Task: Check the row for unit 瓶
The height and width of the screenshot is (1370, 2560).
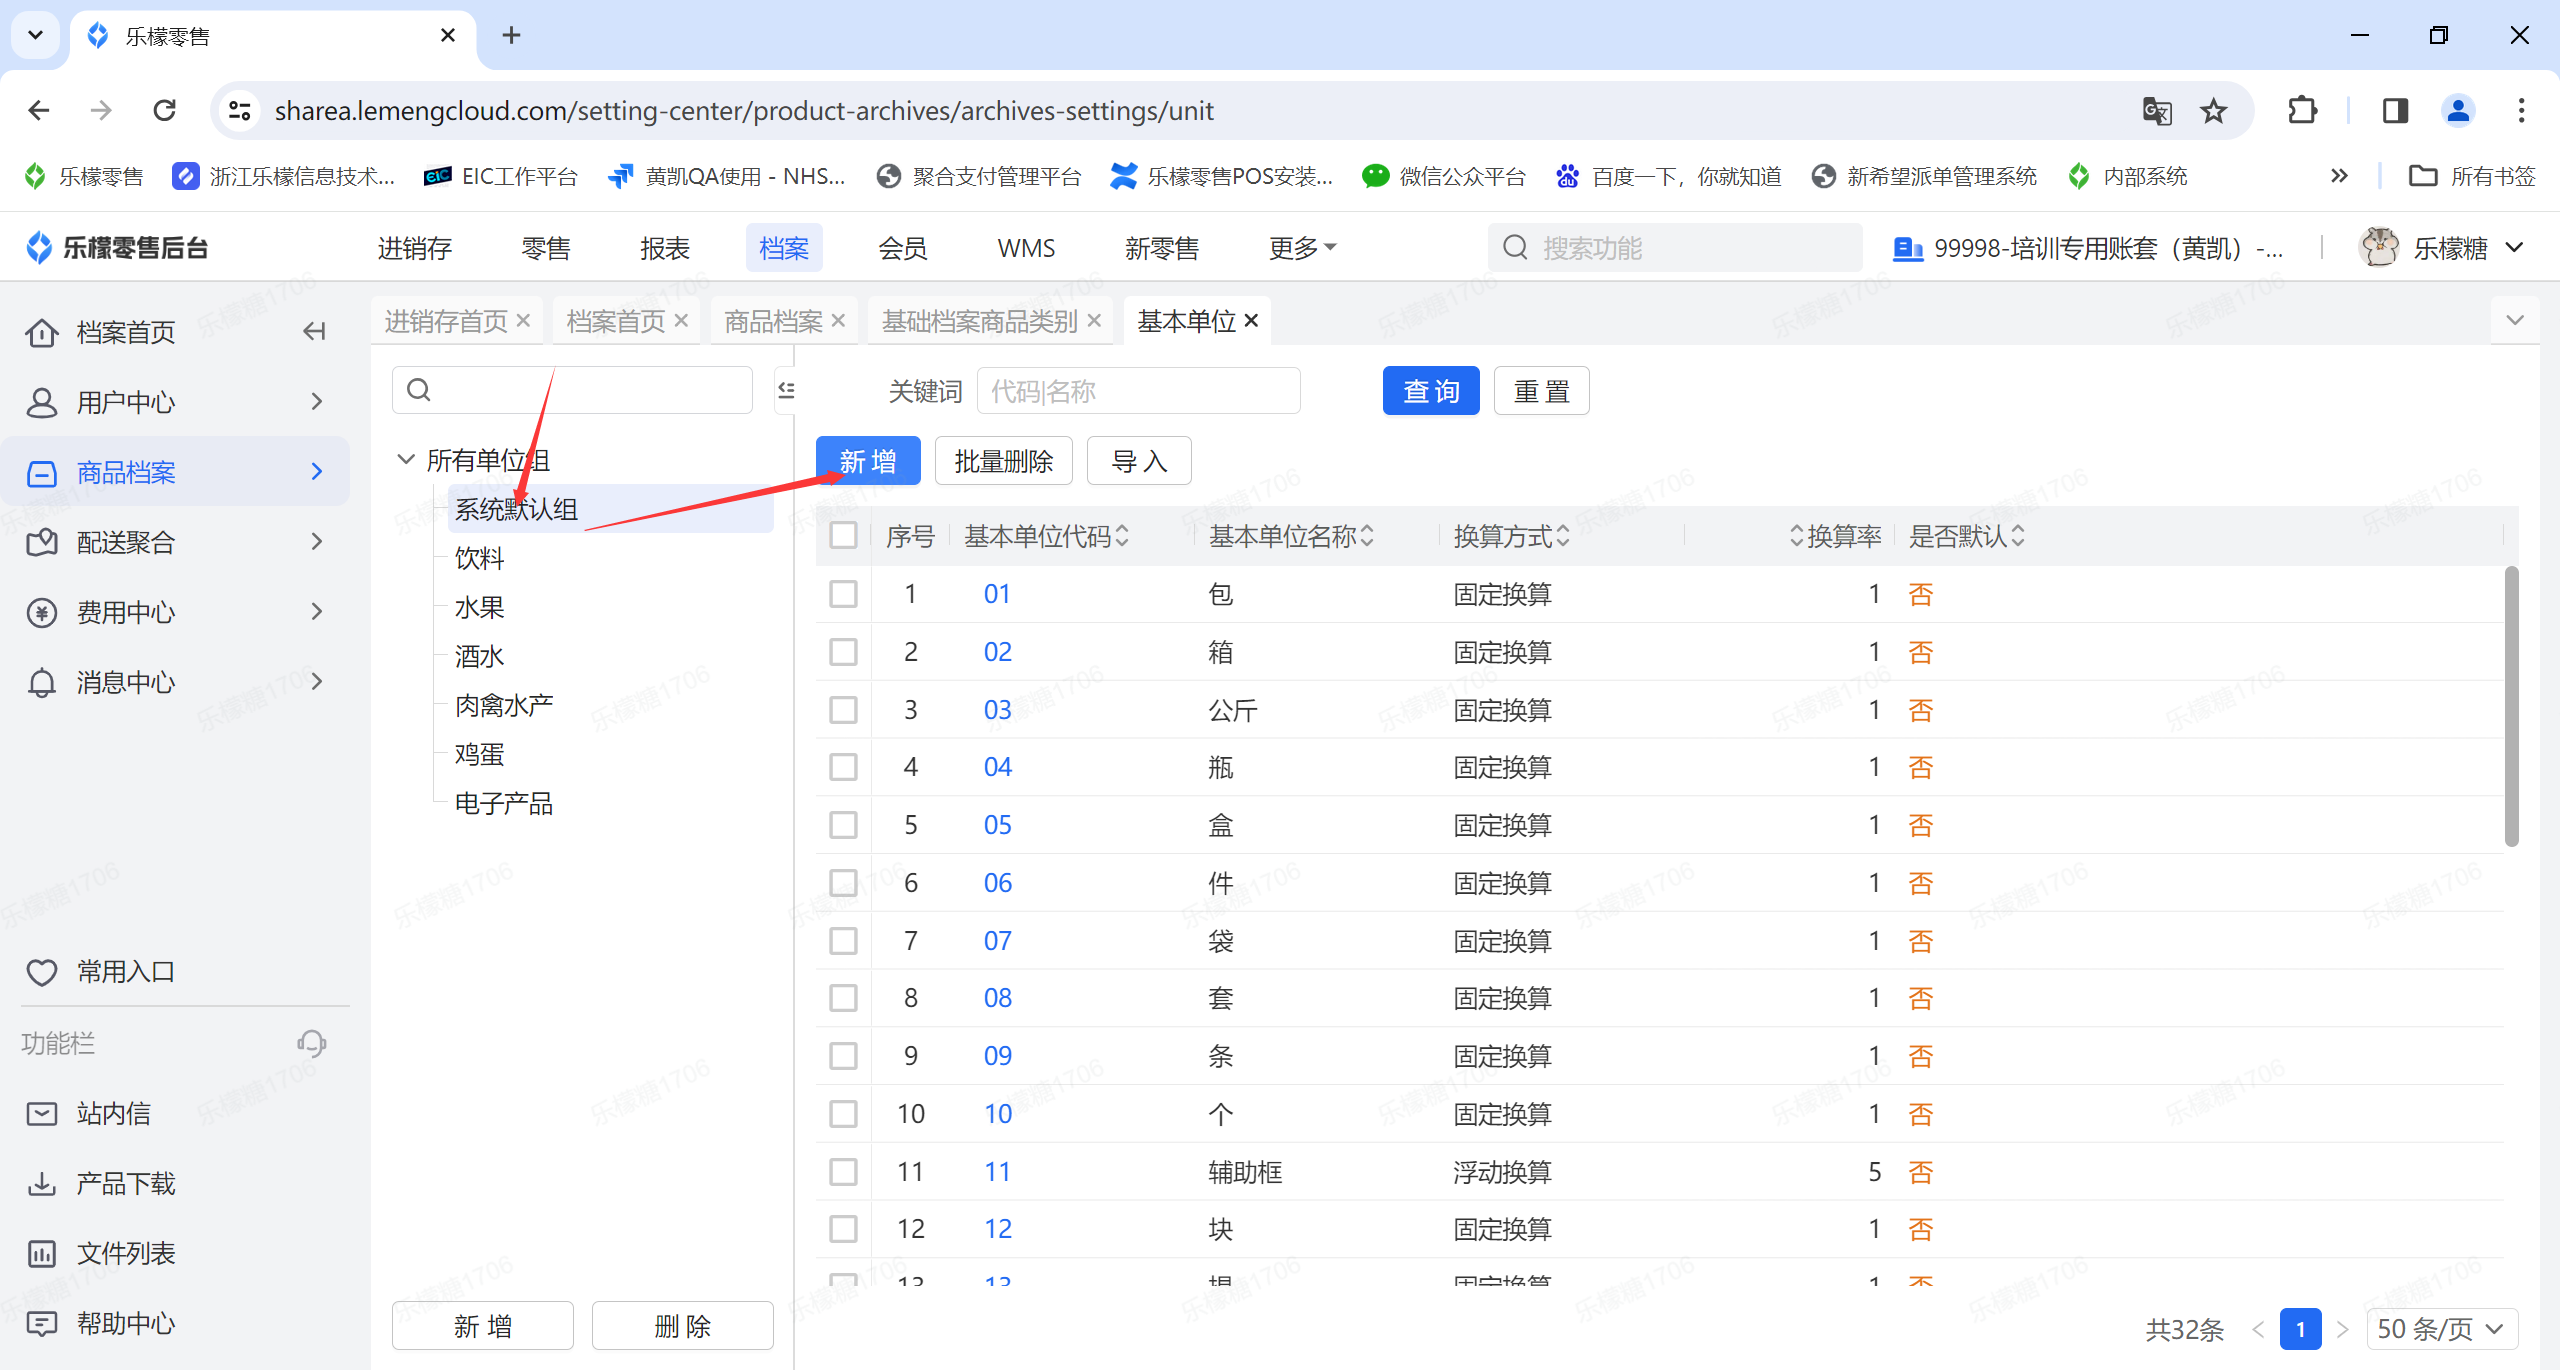Action: point(843,767)
